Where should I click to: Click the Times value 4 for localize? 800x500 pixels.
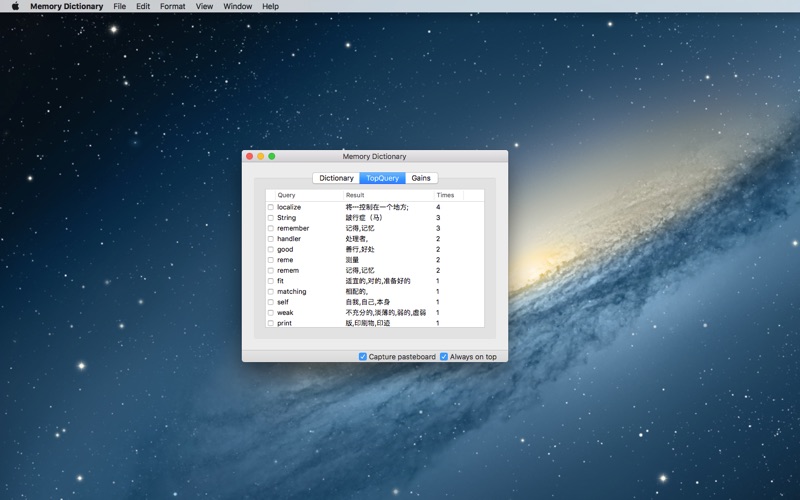(438, 207)
